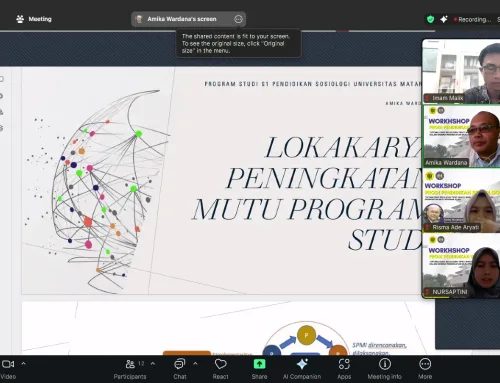Image resolution: width=500 pixels, height=383 pixels.
Task: Toggle the Video camera button
Action: coord(8,364)
